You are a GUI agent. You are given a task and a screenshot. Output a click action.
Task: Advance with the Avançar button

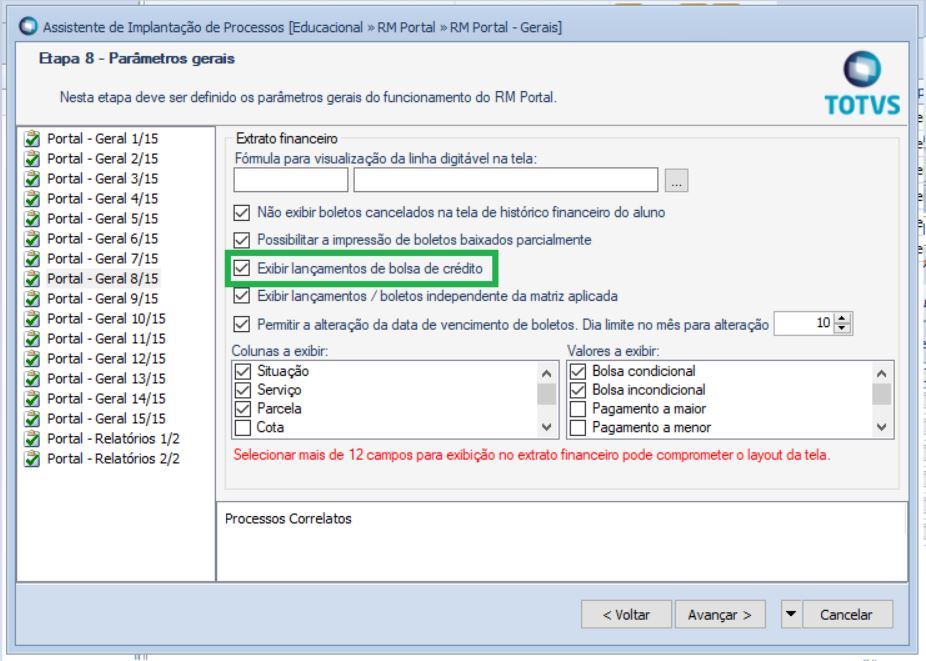pos(720,614)
